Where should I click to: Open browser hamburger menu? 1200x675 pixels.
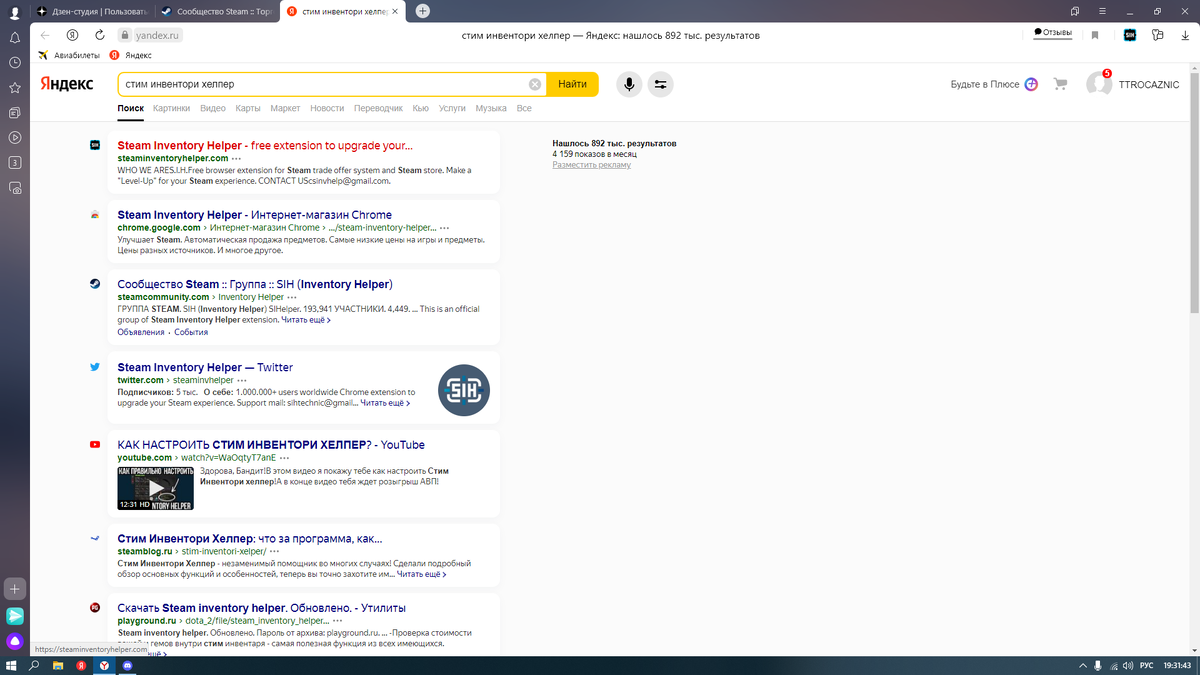click(1101, 11)
